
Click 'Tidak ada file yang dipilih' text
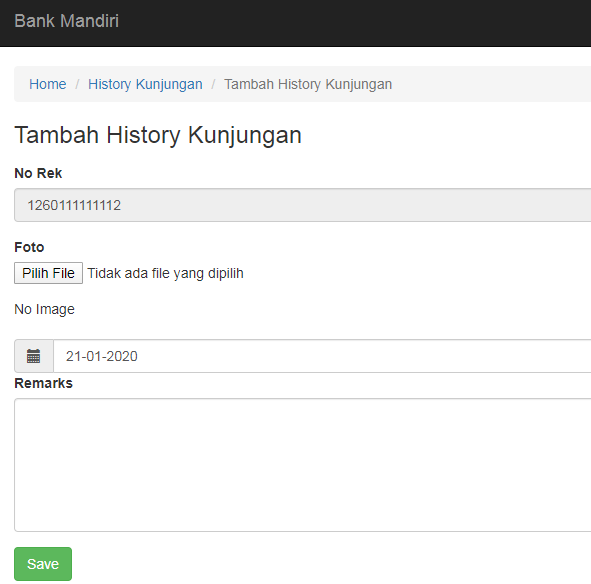click(165, 273)
